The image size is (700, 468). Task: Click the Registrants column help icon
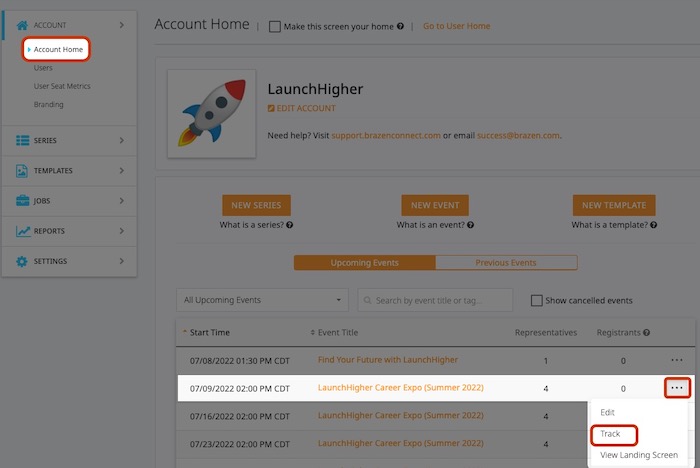pos(646,333)
